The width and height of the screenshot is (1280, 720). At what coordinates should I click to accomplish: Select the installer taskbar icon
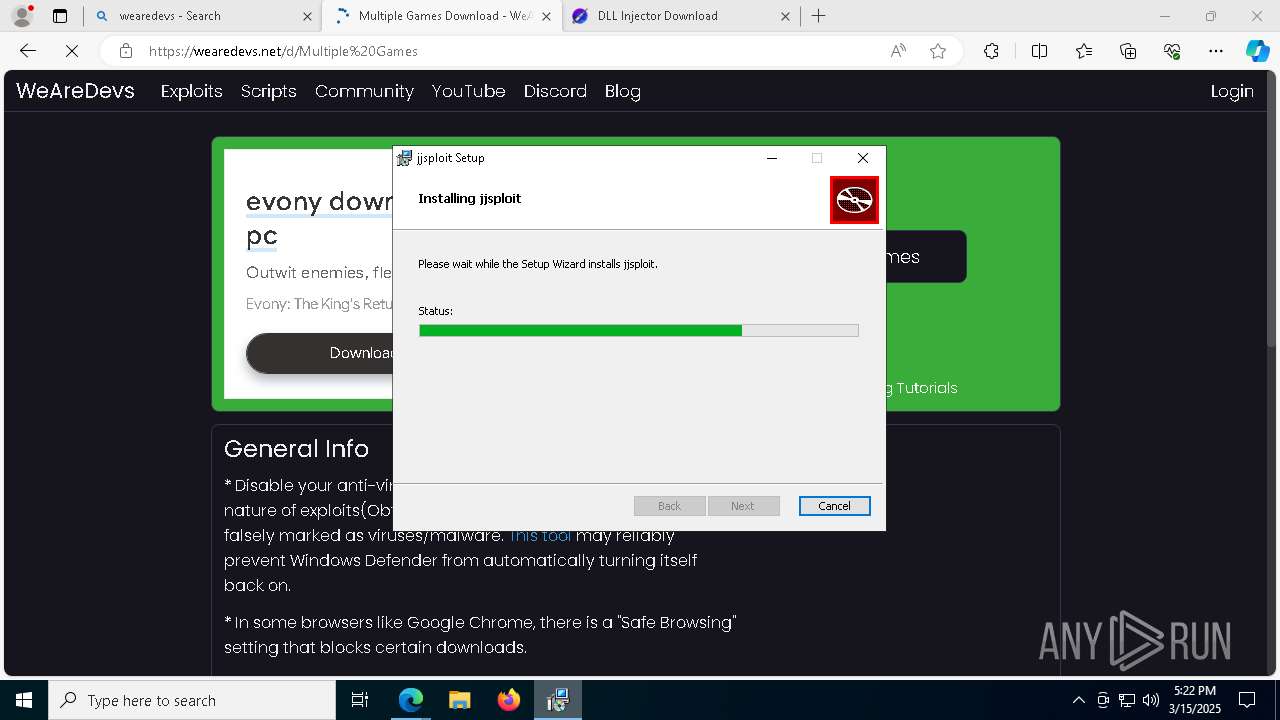pyautogui.click(x=557, y=700)
